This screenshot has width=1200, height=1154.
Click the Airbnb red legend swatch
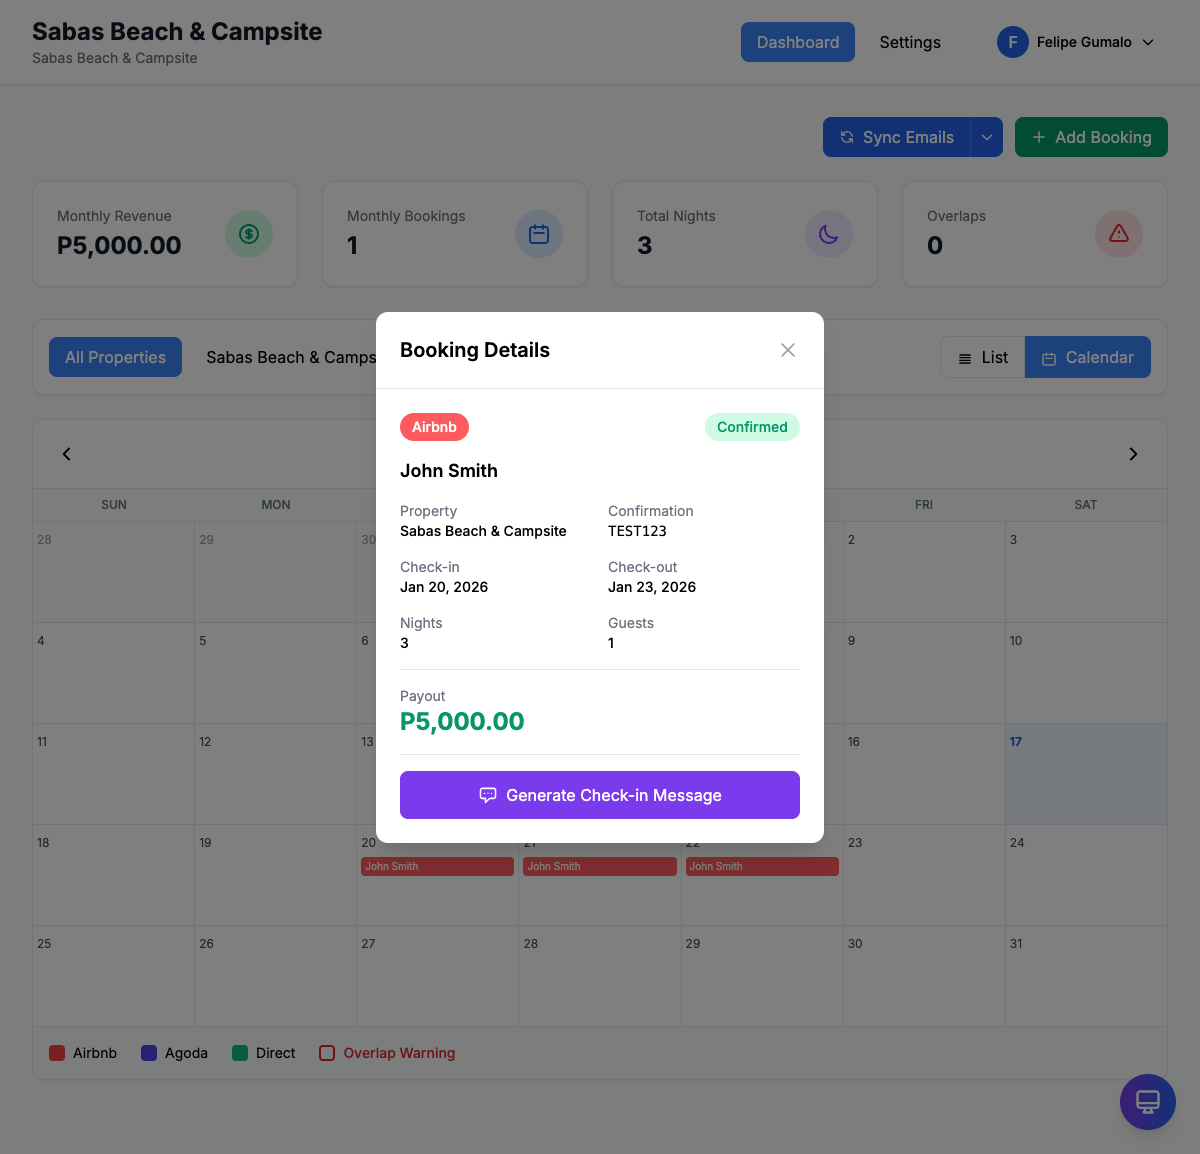pos(57,1053)
